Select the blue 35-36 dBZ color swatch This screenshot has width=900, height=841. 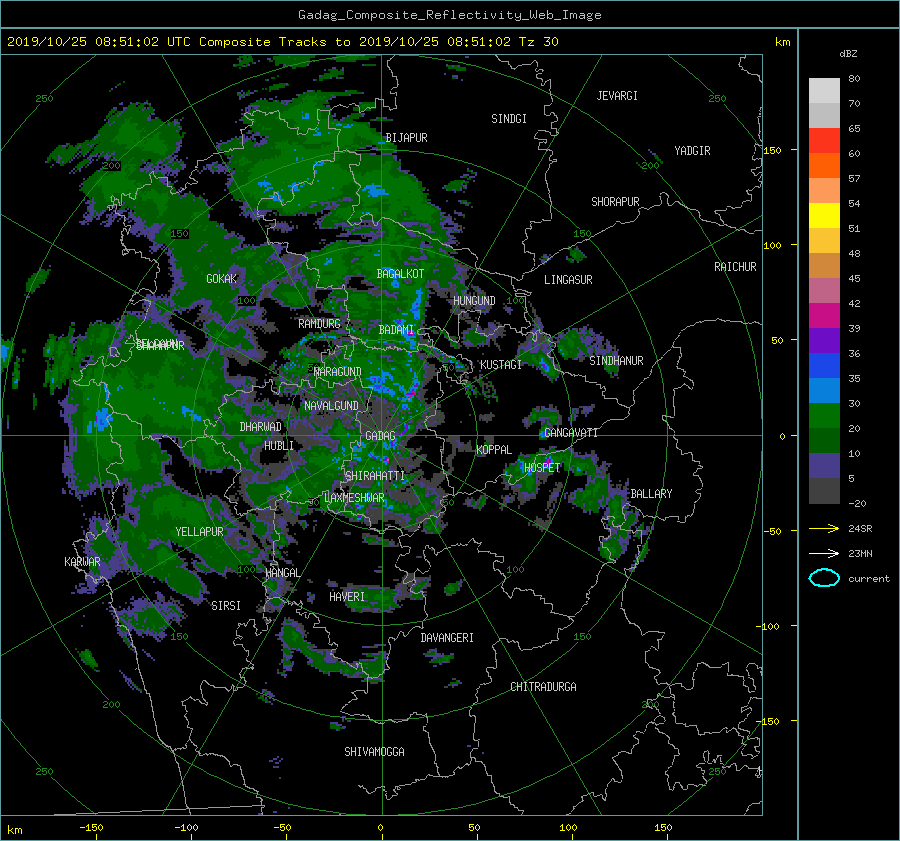click(824, 366)
